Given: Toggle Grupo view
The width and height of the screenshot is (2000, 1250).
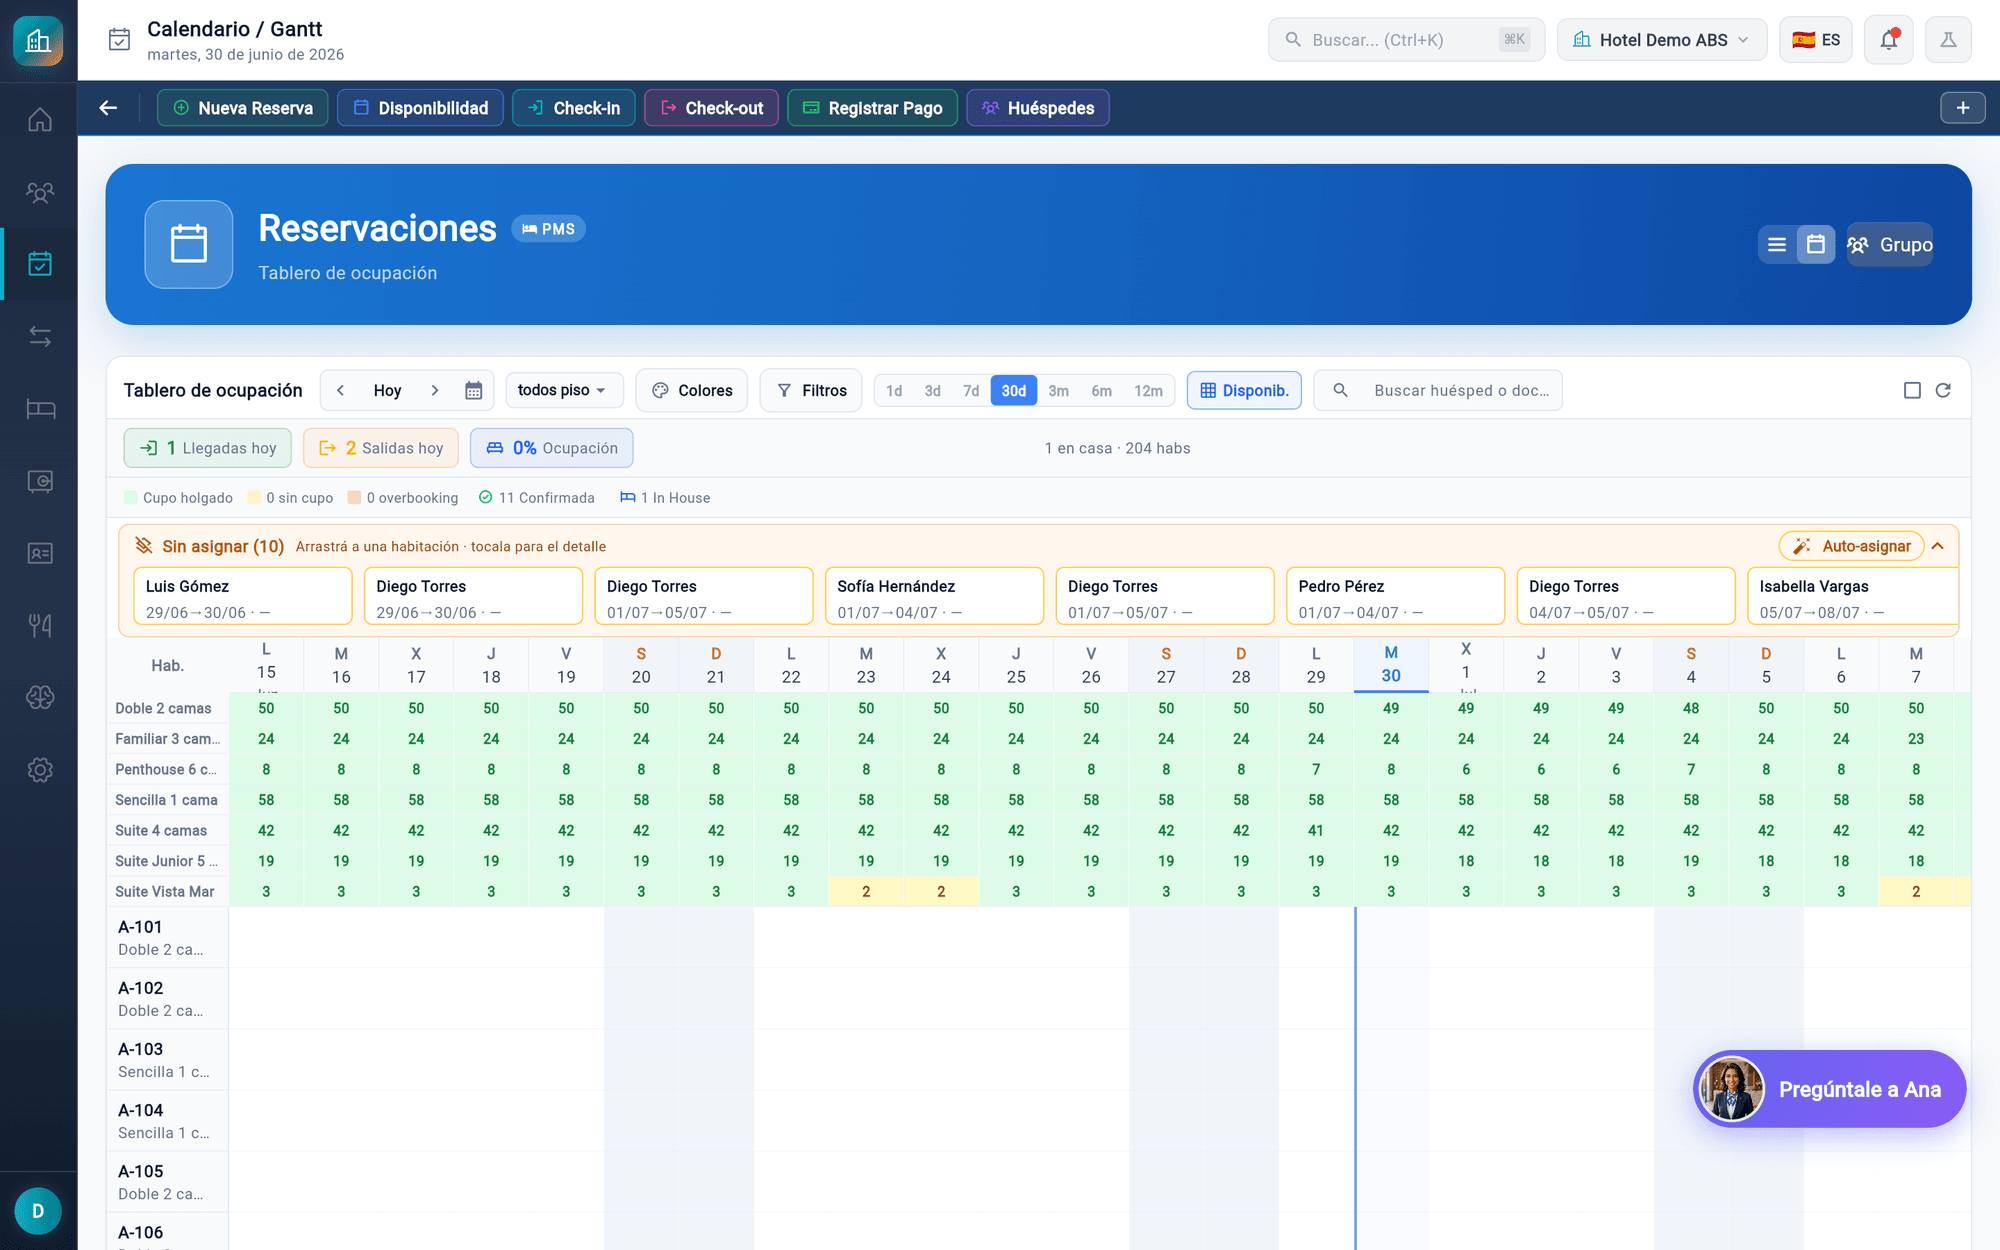Looking at the screenshot, I should click(1890, 245).
